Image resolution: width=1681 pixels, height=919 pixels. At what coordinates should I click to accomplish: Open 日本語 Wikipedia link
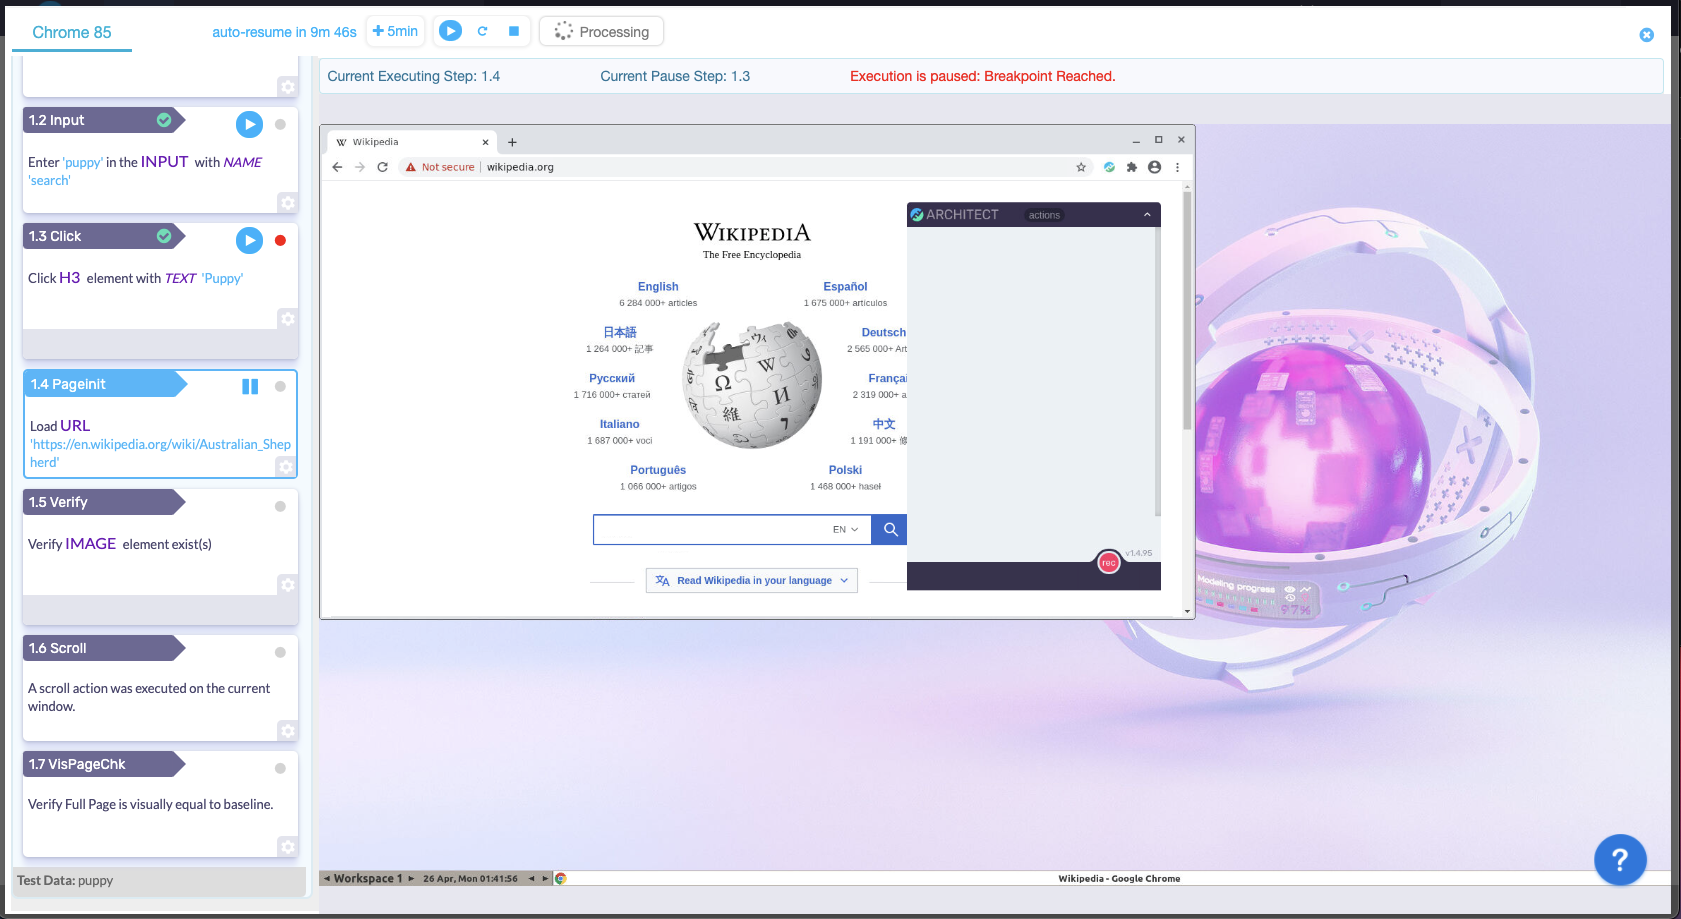pyautogui.click(x=620, y=332)
